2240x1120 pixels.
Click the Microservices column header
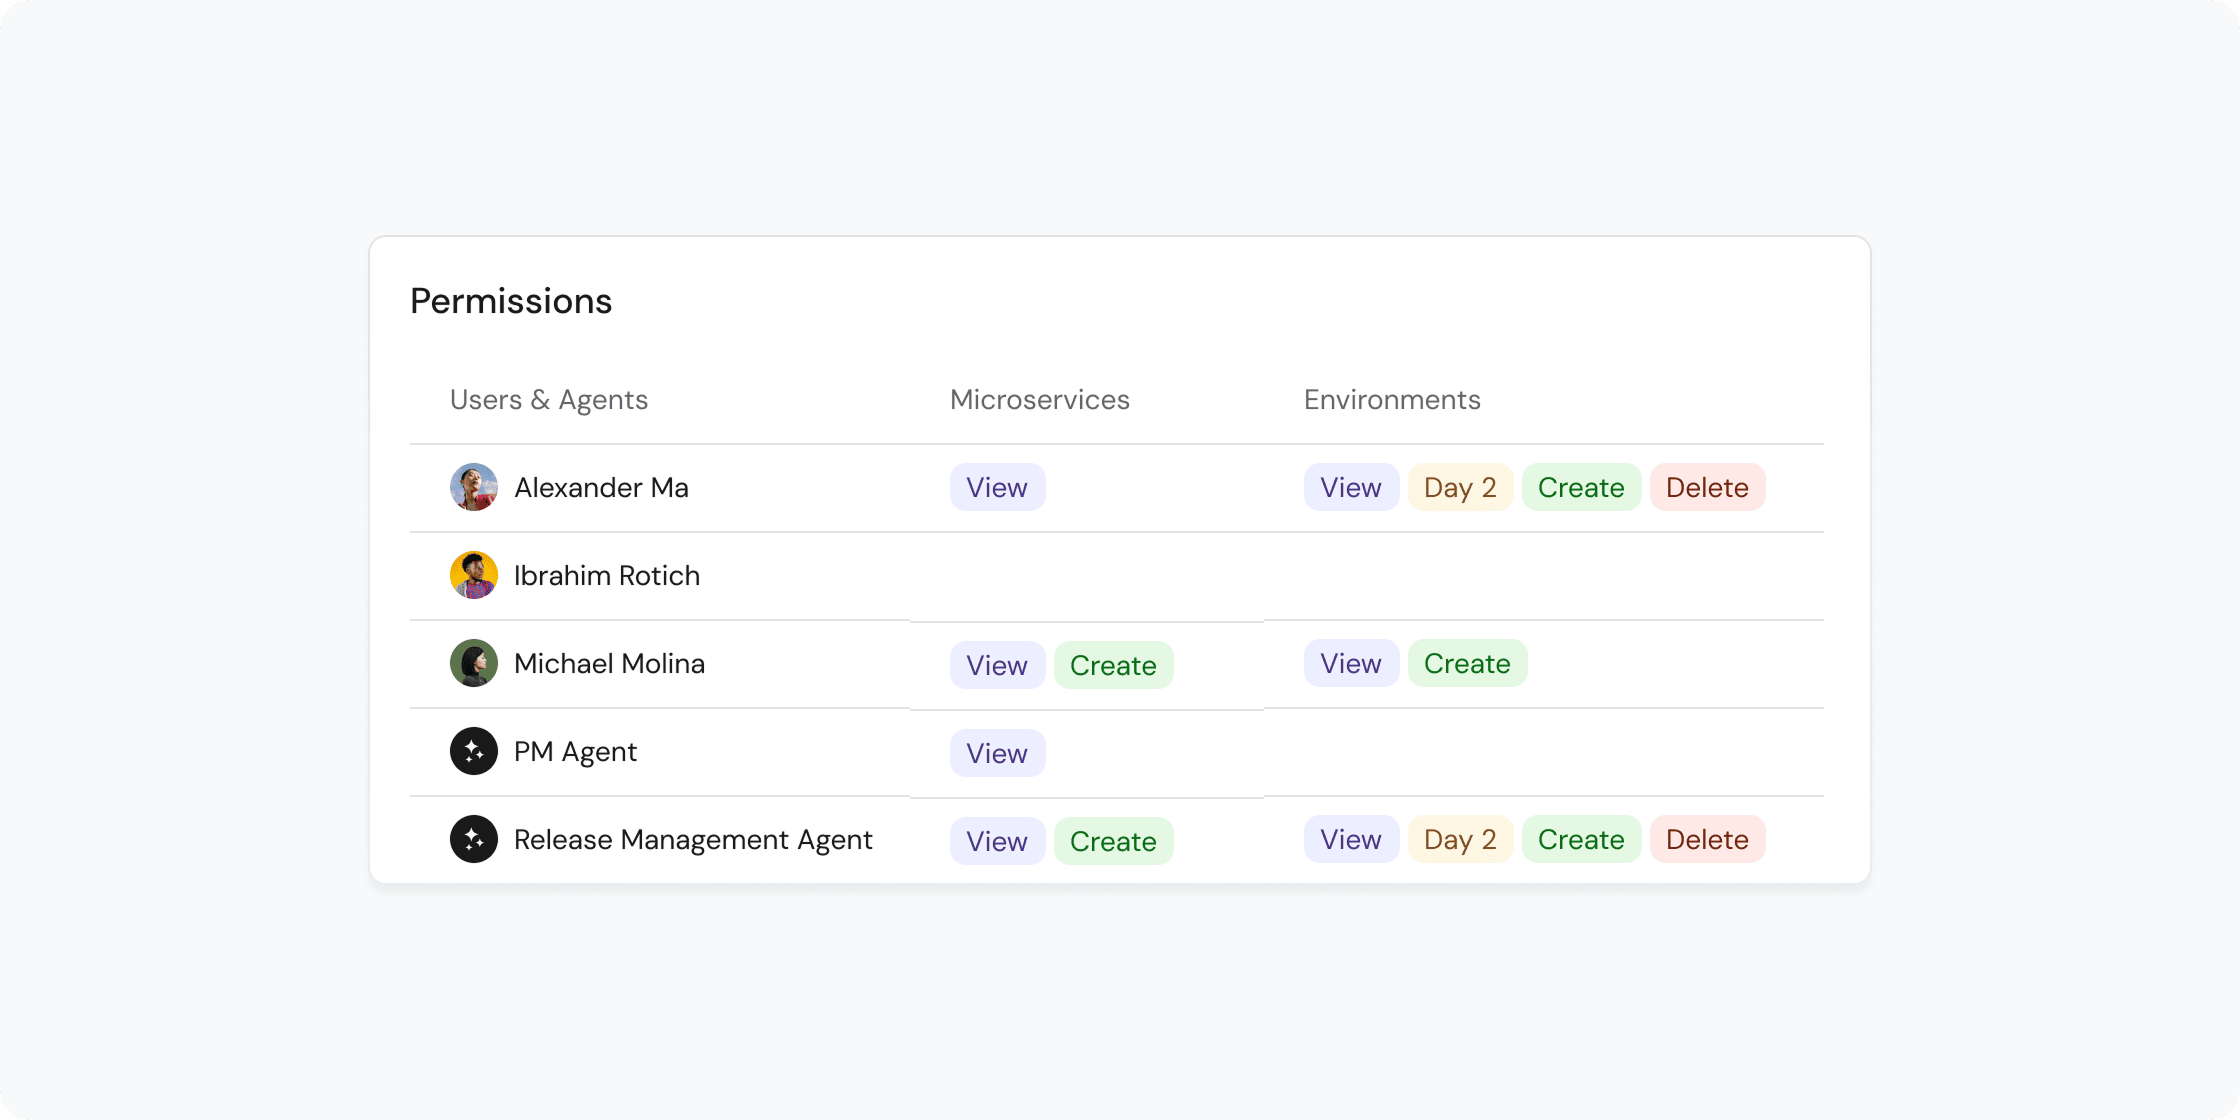point(1039,399)
